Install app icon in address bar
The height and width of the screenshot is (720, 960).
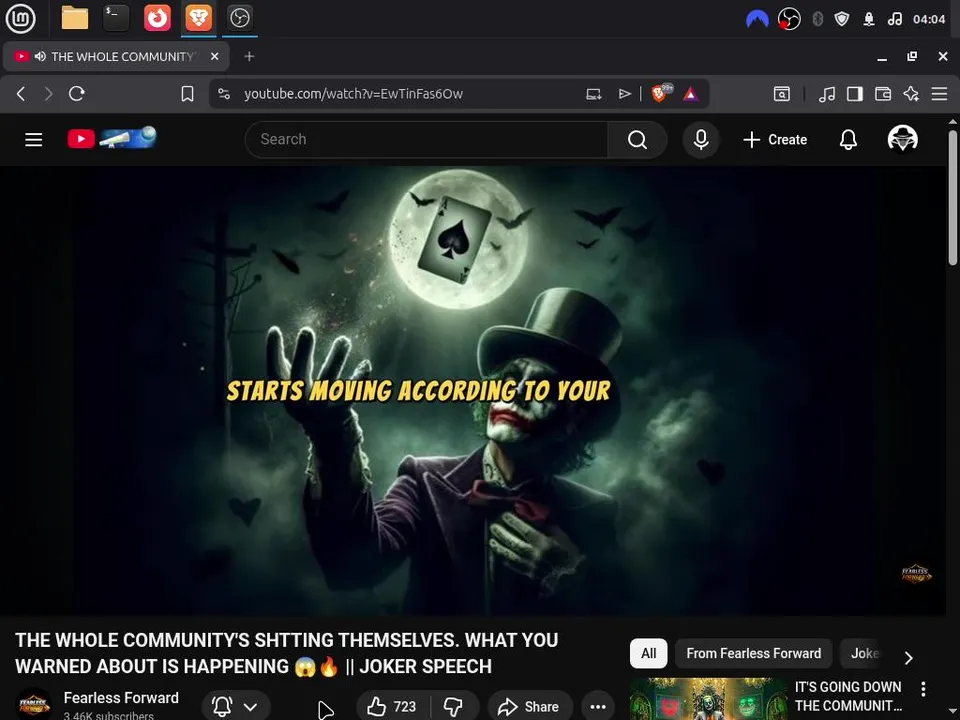(x=594, y=94)
